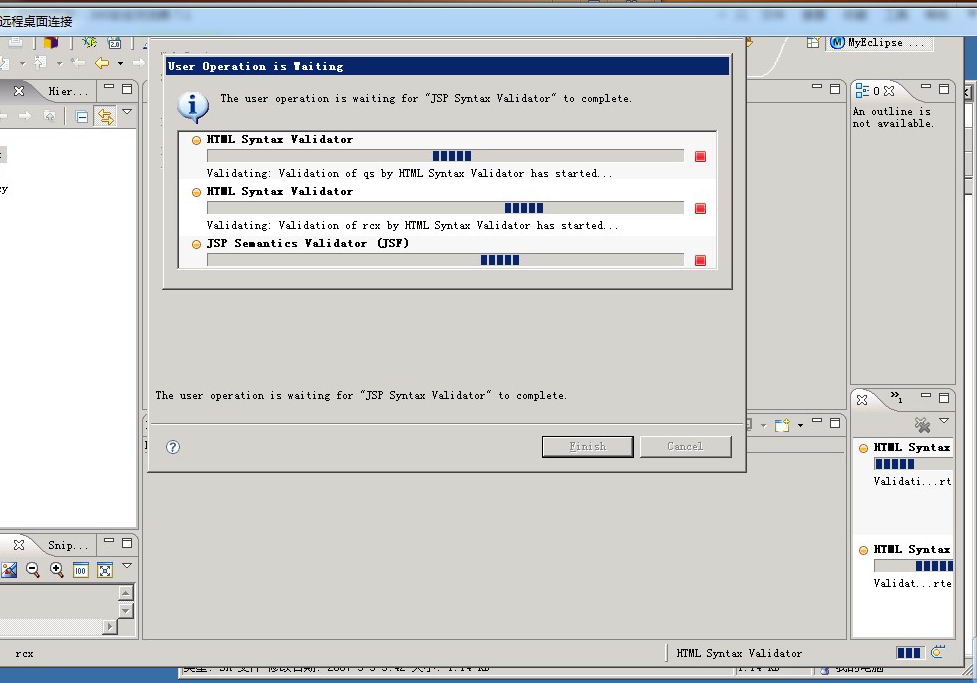Image resolution: width=977 pixels, height=683 pixels.
Task: Switch to the Hier... tab
Action: coord(68,91)
